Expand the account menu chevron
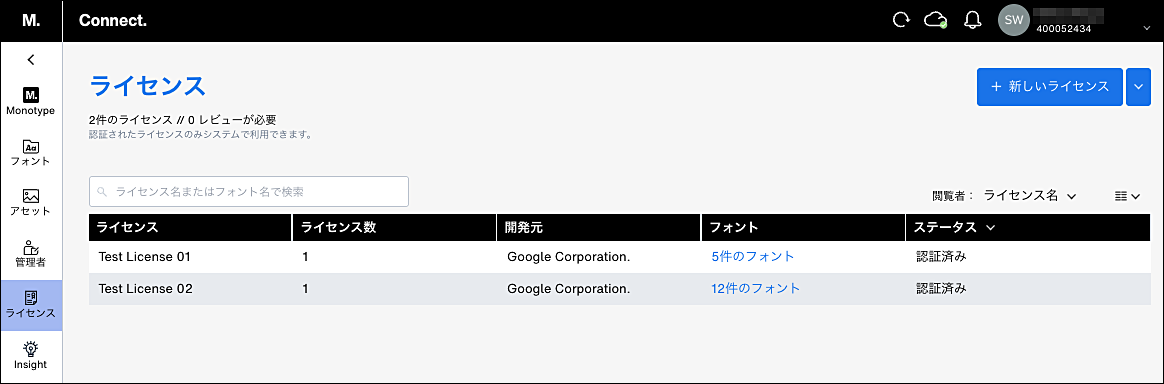Screen dimensions: 1164x384 [1144, 28]
